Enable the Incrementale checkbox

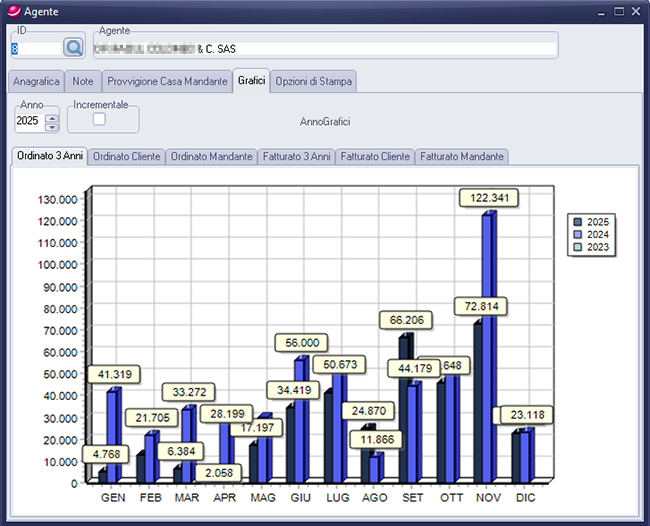(99, 120)
